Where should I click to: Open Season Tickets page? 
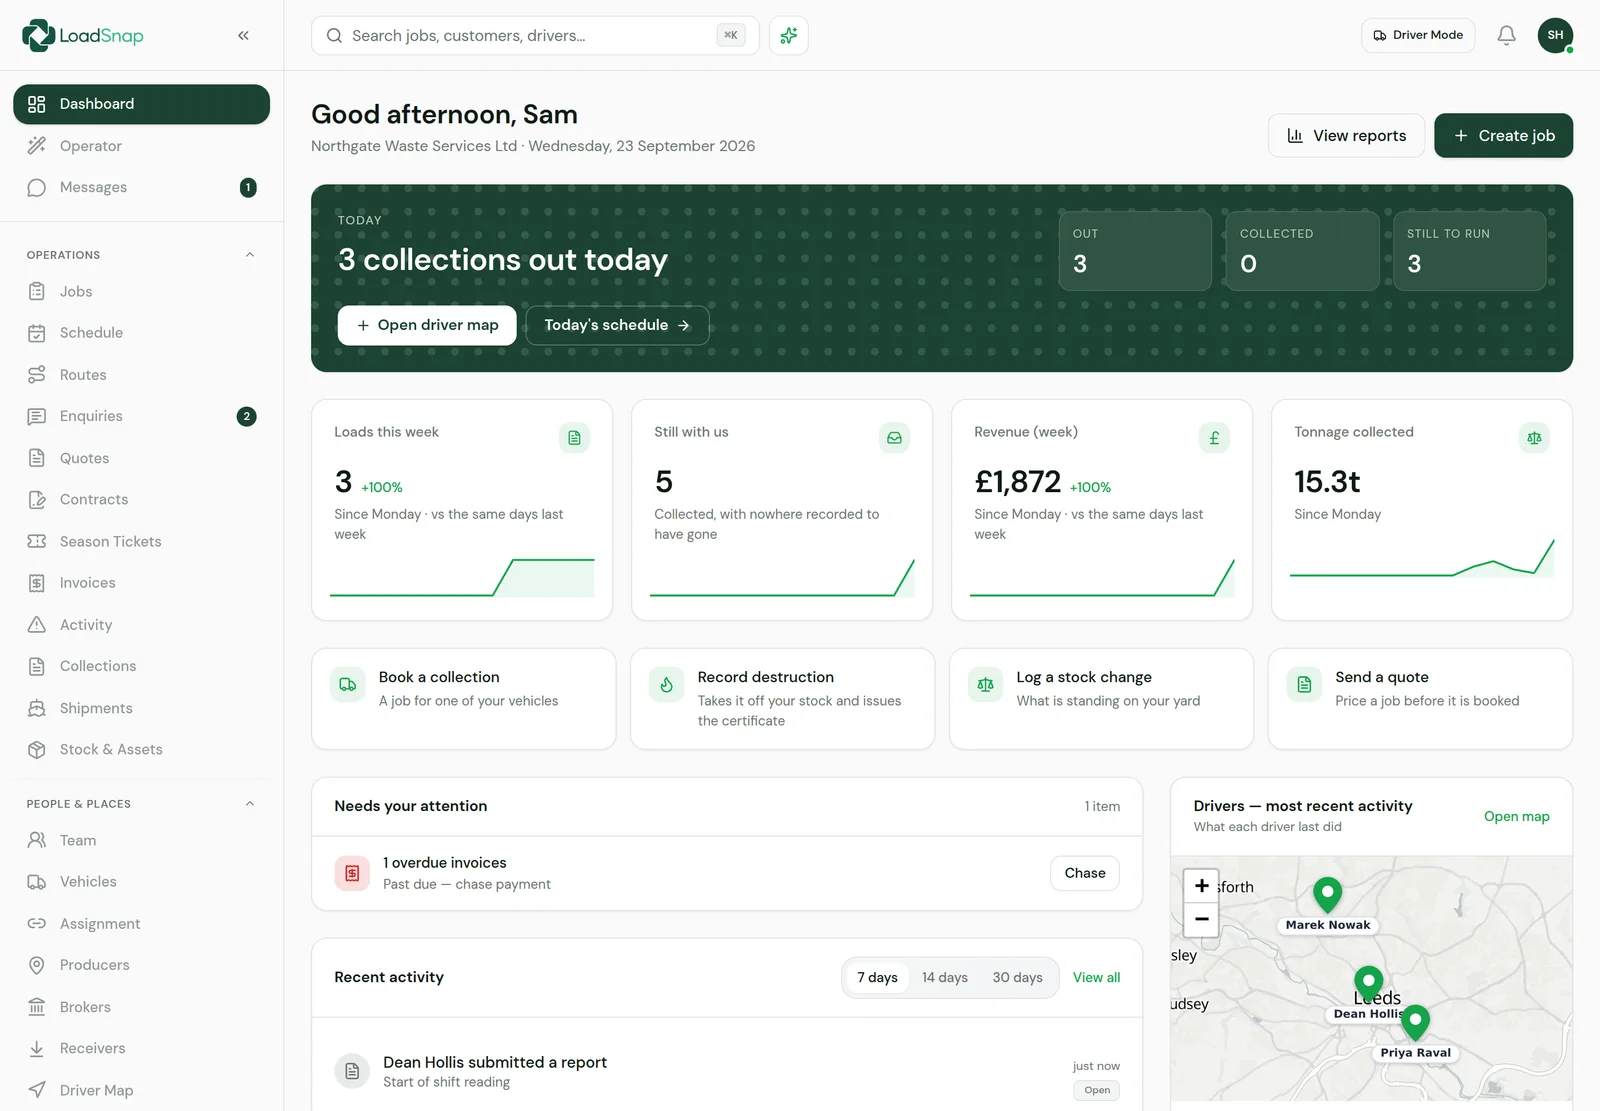pyautogui.click(x=141, y=541)
